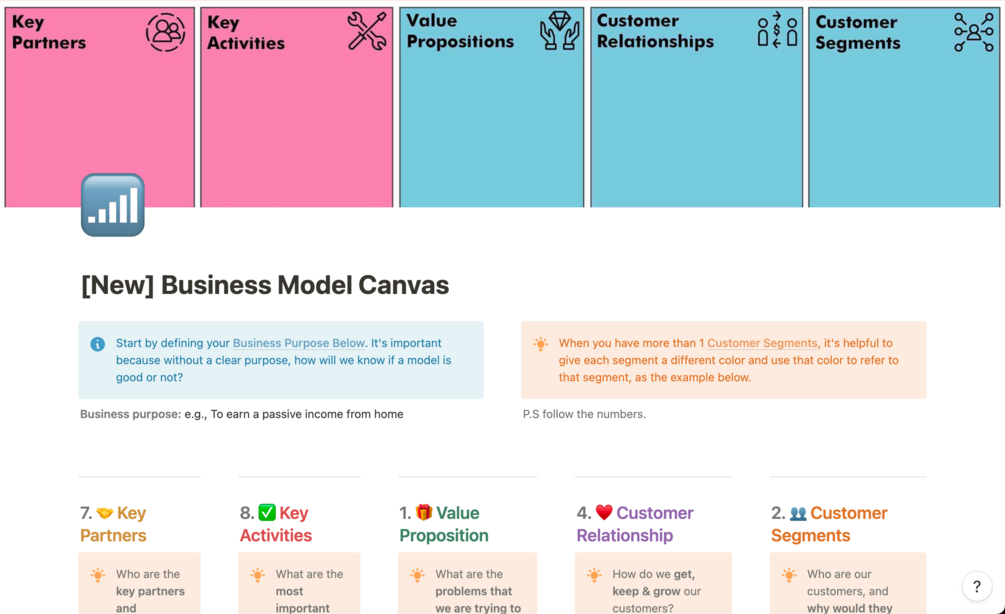Click the page title Business Model Canvas
Image resolution: width=1005 pixels, height=614 pixels.
tap(265, 285)
